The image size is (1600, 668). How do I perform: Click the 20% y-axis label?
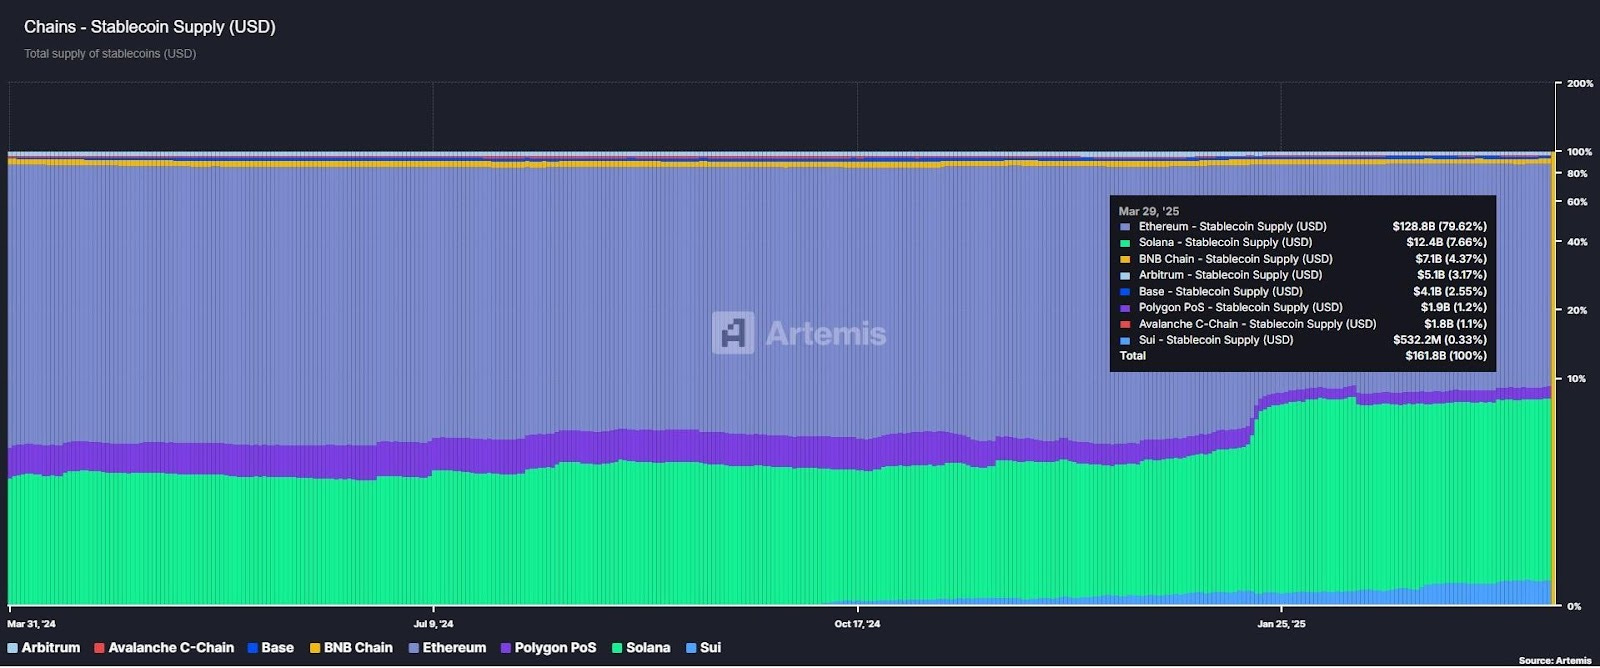(1577, 310)
